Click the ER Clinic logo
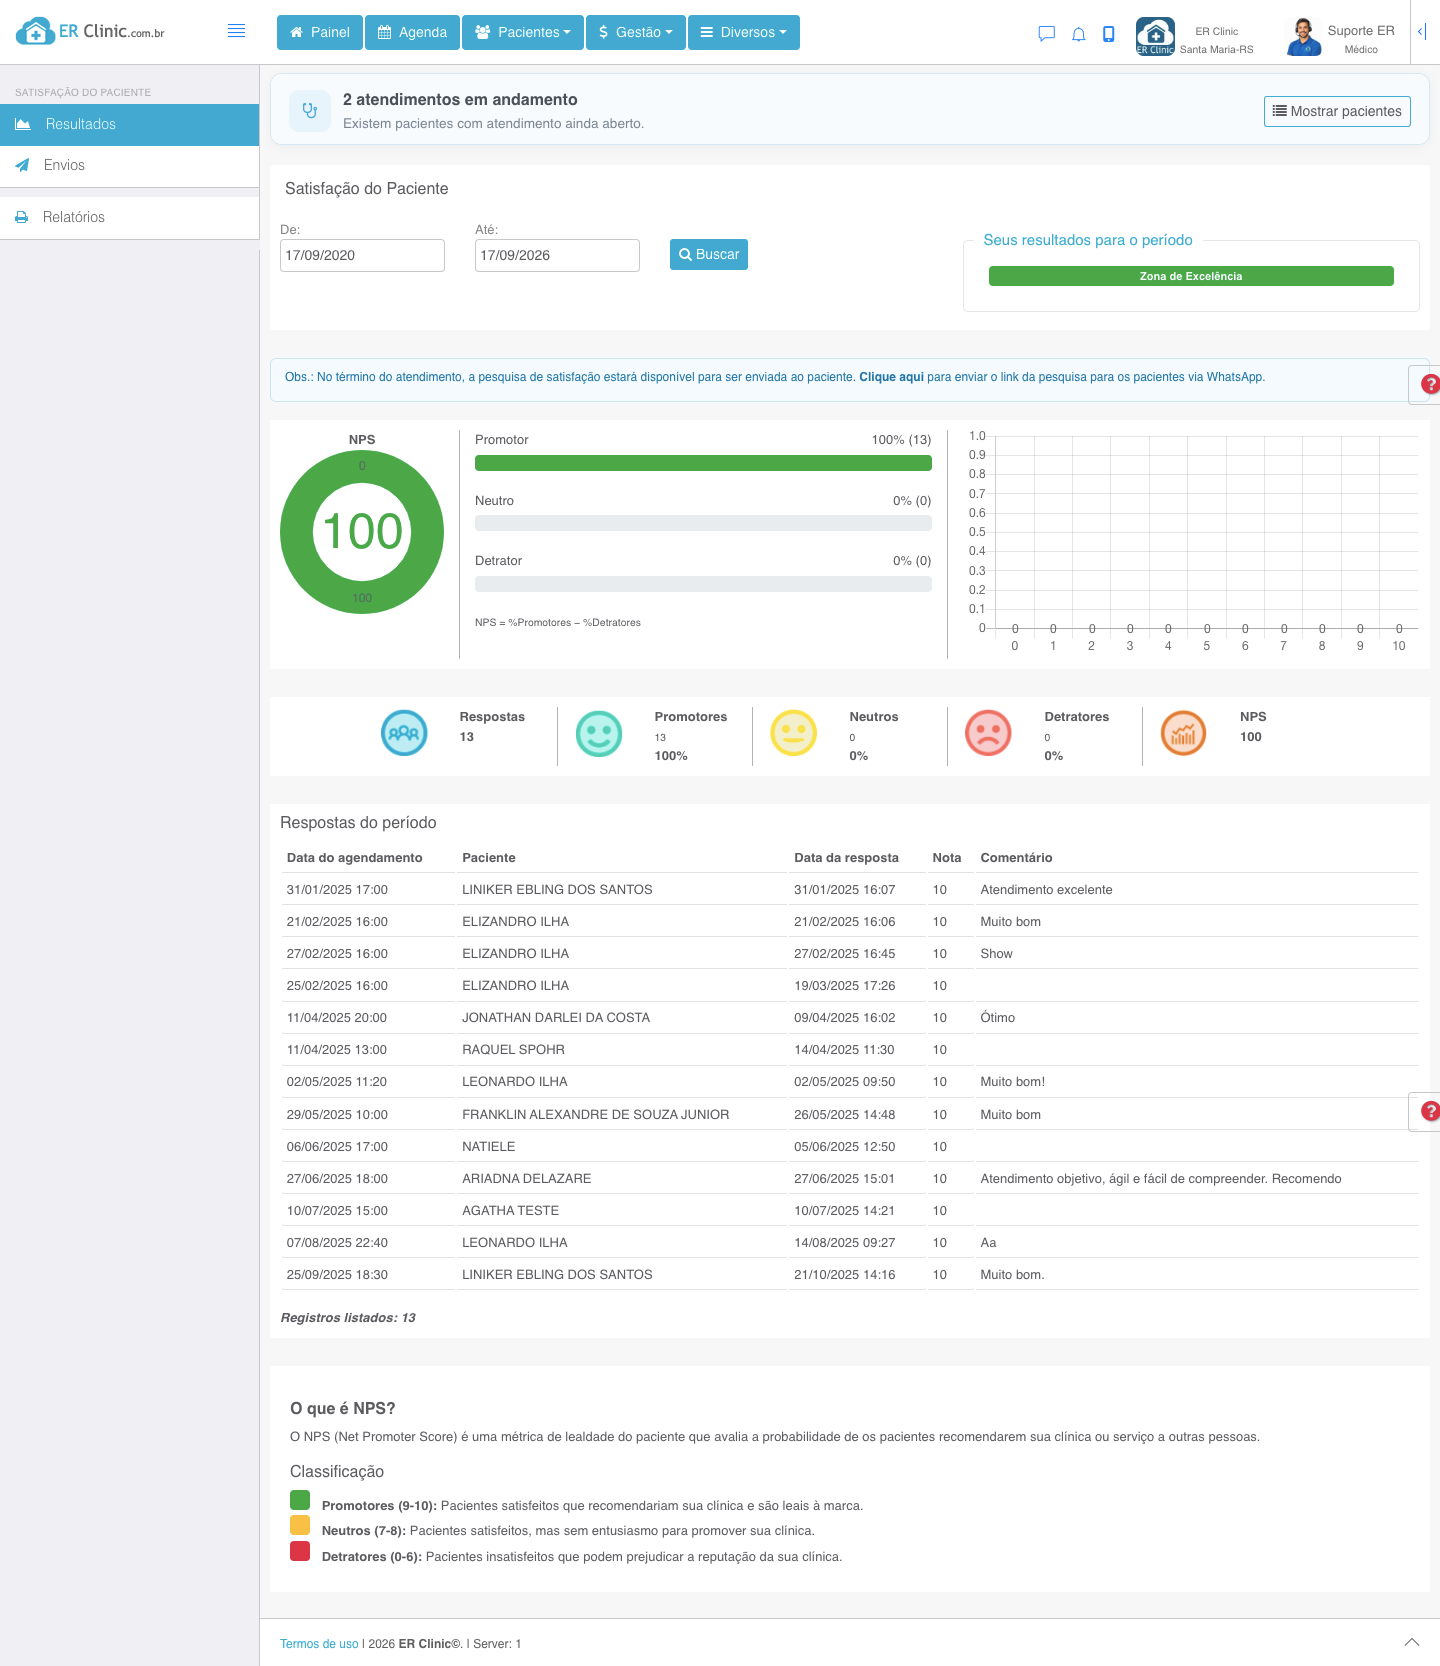This screenshot has width=1440, height=1666. (90, 31)
